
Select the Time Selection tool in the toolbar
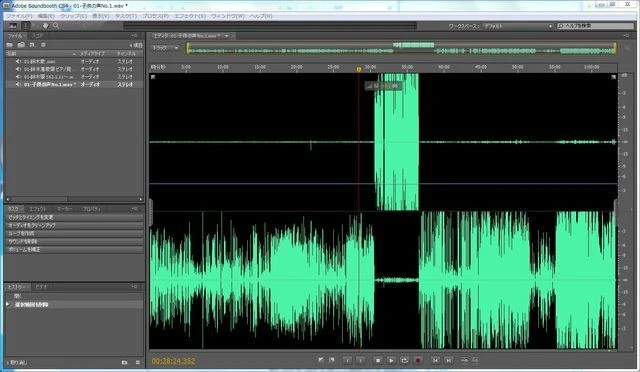click(25, 26)
